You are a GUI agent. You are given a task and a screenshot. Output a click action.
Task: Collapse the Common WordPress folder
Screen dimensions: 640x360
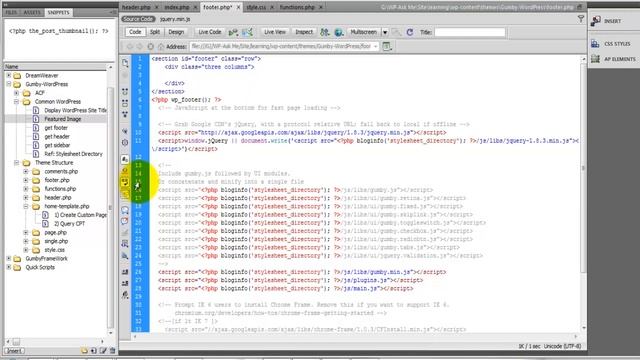click(16, 102)
